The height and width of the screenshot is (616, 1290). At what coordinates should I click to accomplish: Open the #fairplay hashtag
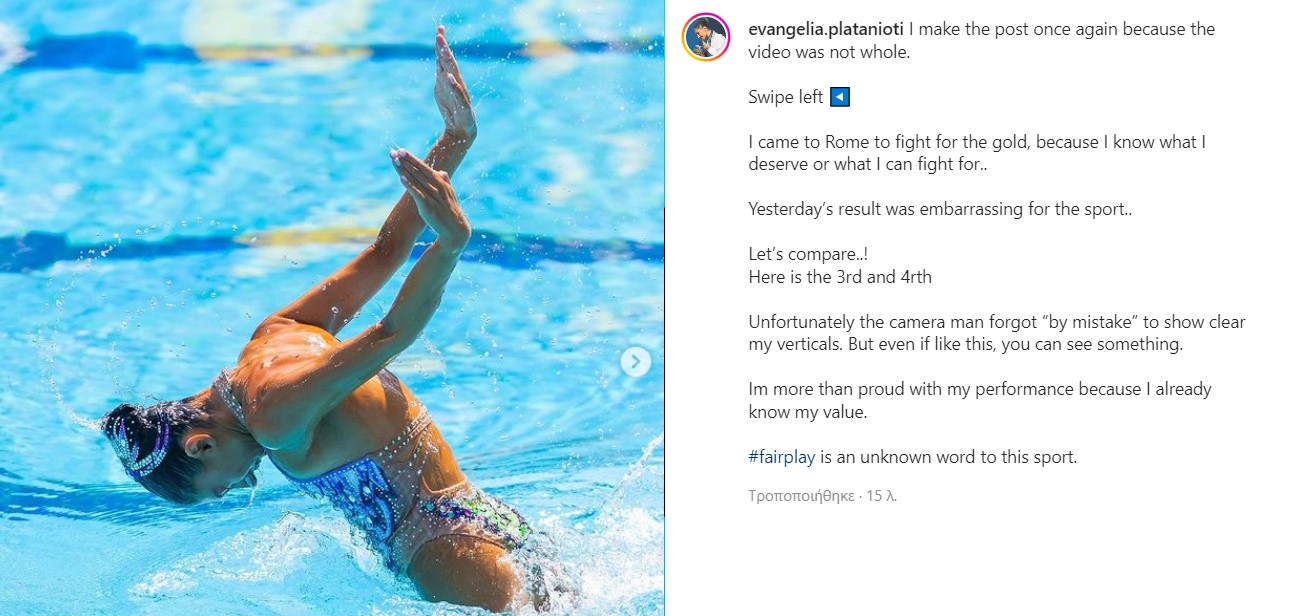coord(781,457)
